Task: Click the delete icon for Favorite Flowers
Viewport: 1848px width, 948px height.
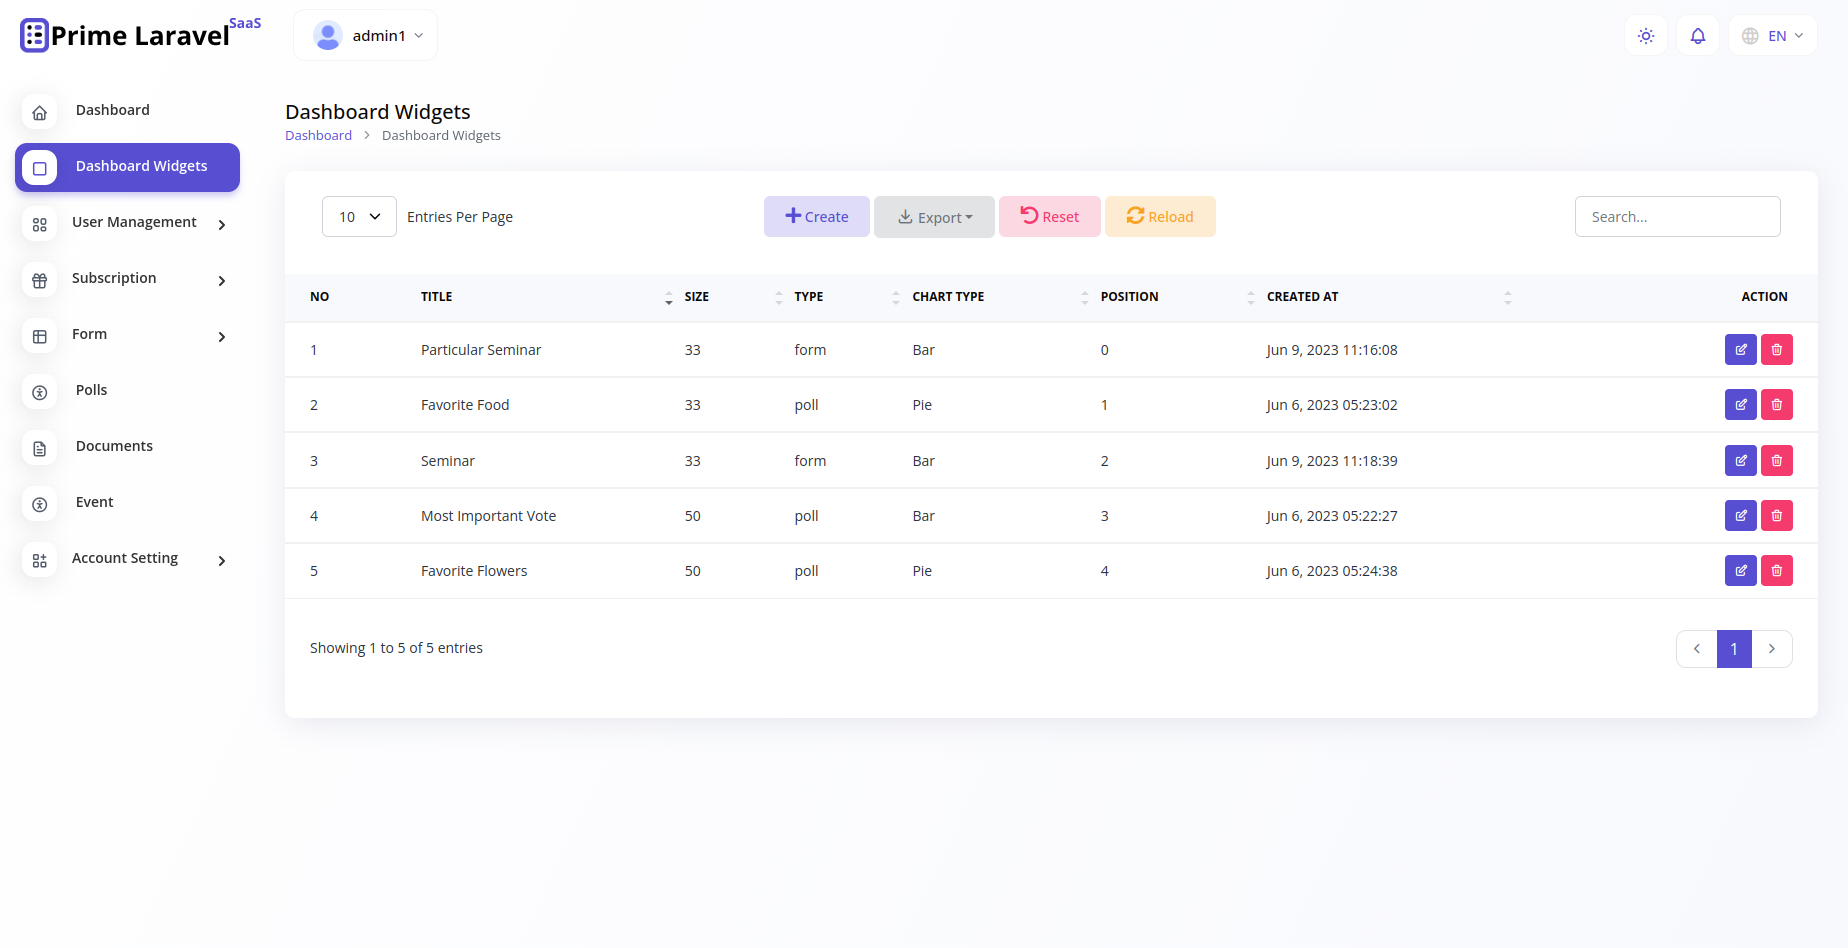Action: 1776,570
